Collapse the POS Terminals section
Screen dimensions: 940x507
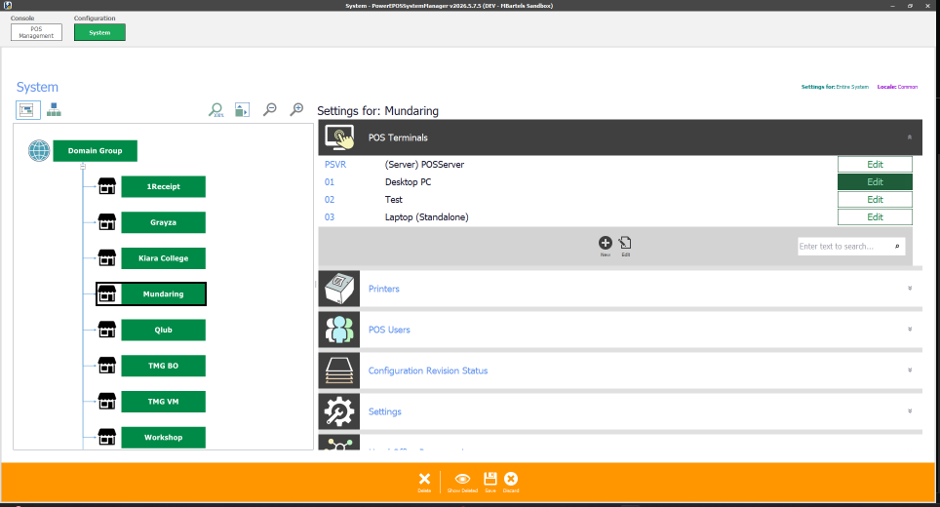coord(909,137)
